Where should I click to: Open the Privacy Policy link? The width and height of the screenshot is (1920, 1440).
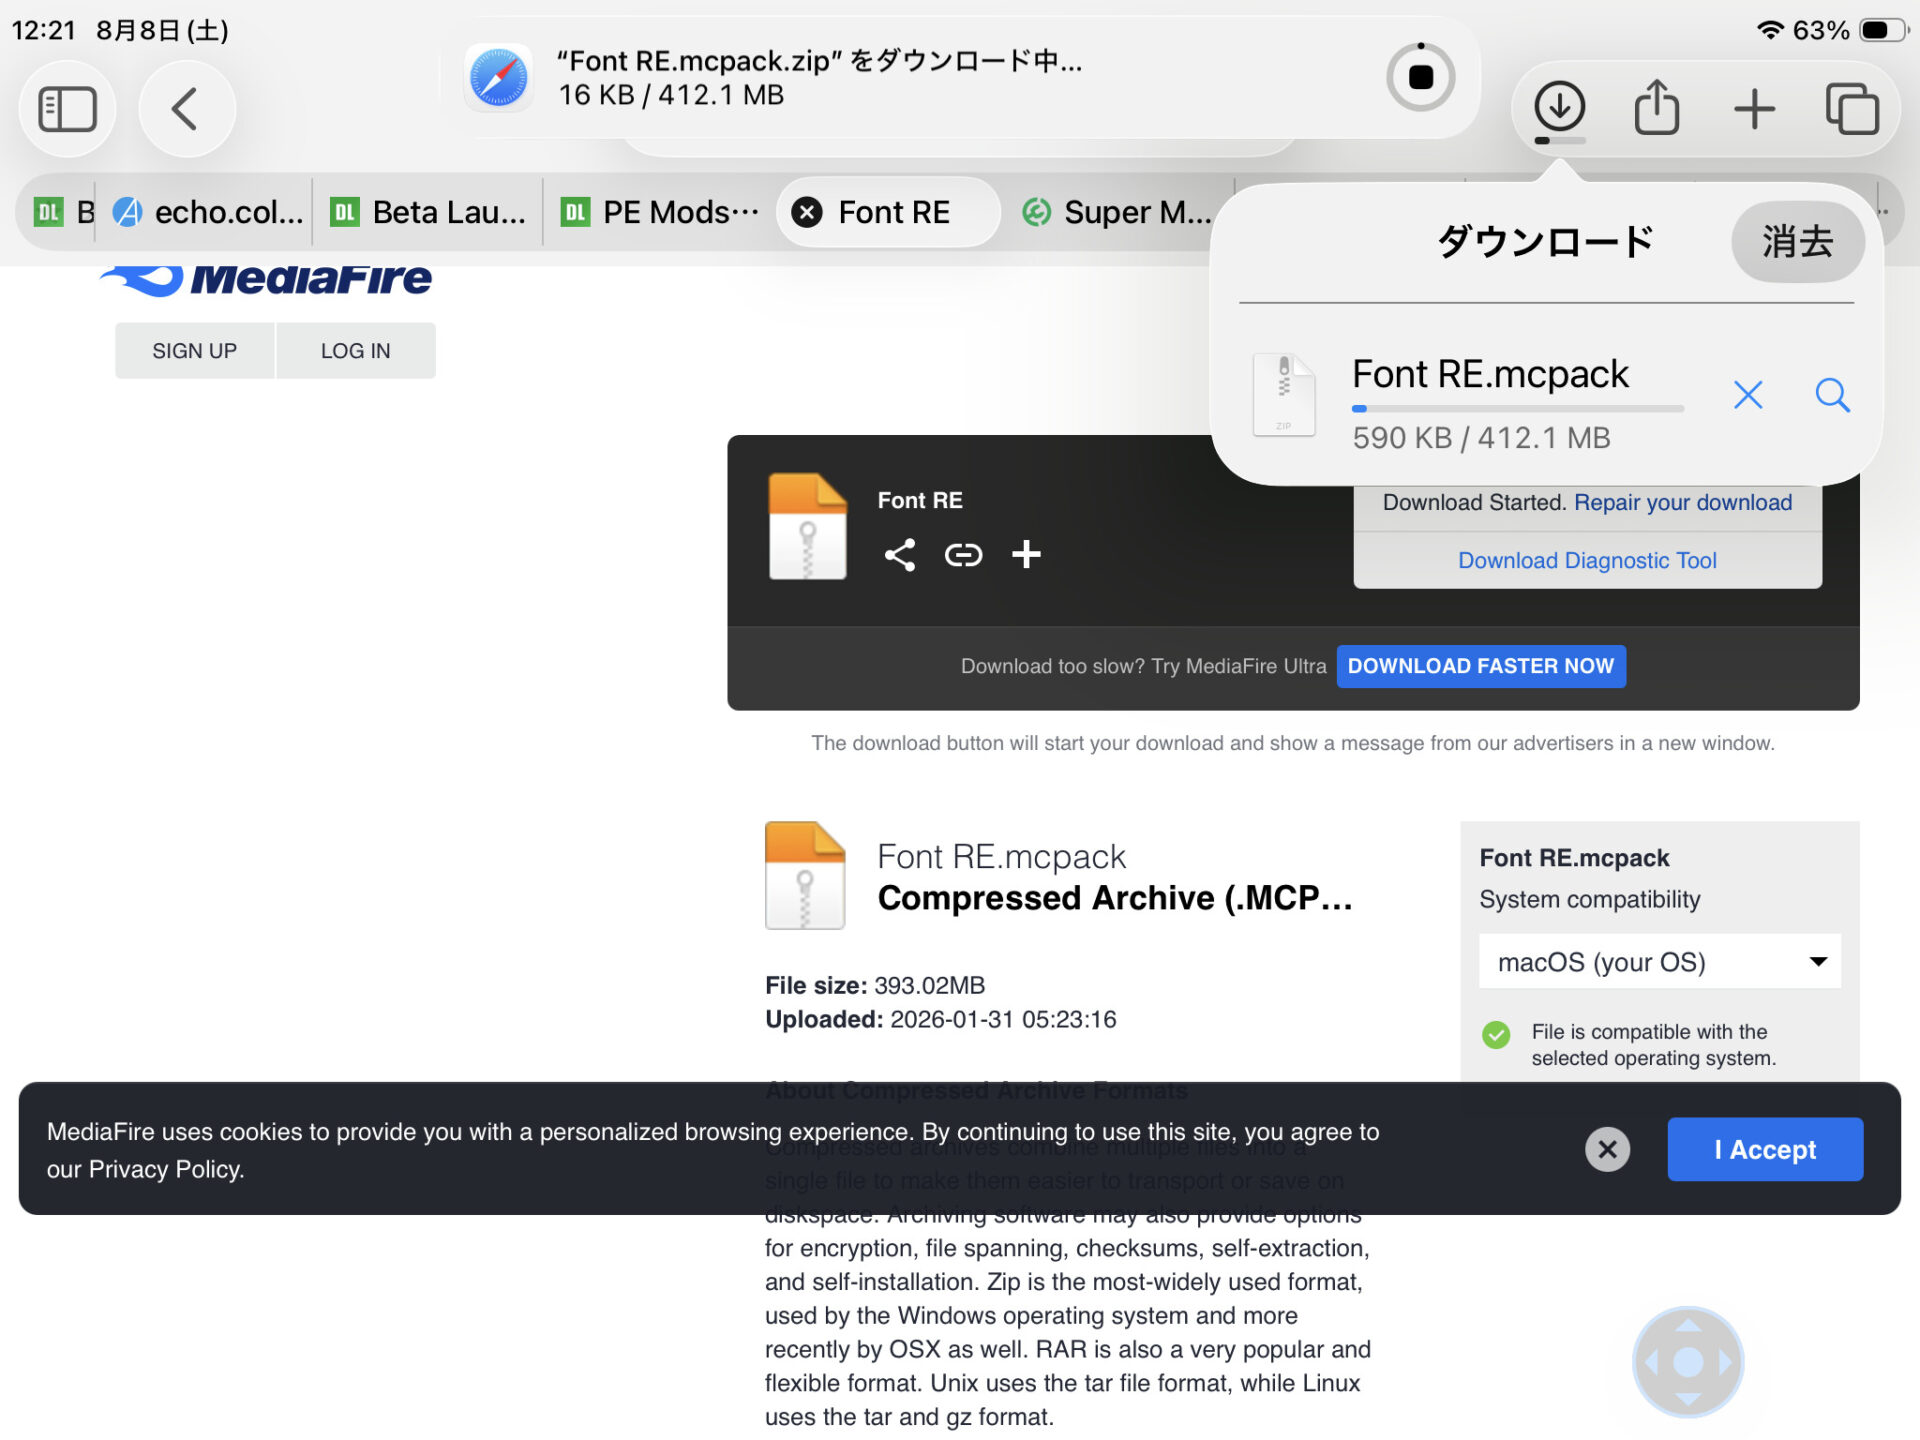pos(166,1169)
